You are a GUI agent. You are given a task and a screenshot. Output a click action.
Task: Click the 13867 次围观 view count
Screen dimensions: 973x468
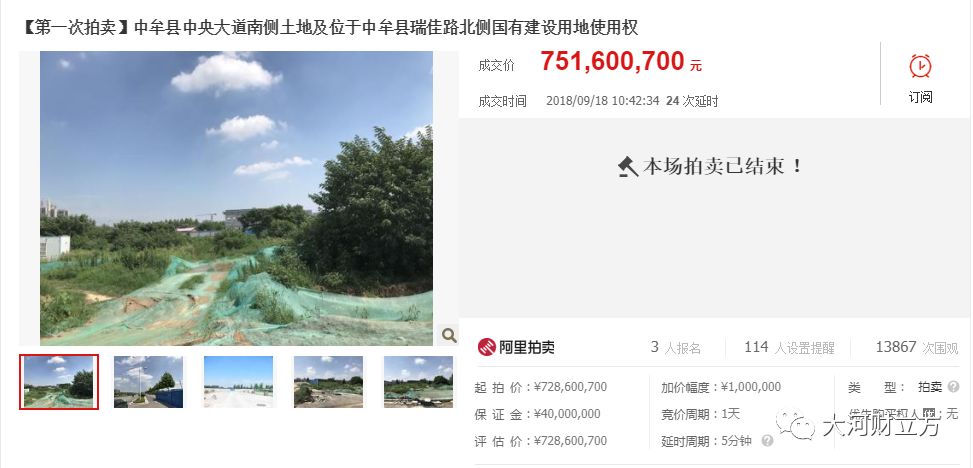(917, 348)
